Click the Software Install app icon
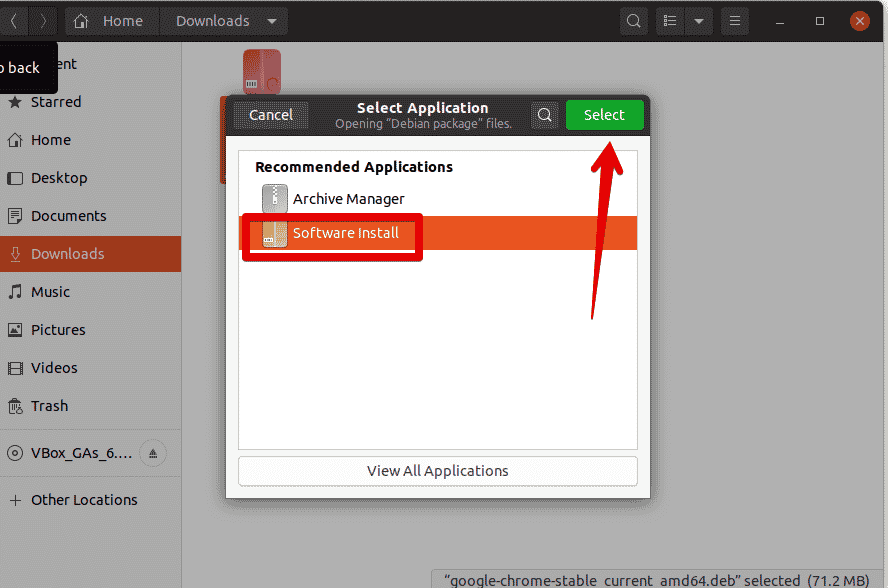 click(274, 234)
